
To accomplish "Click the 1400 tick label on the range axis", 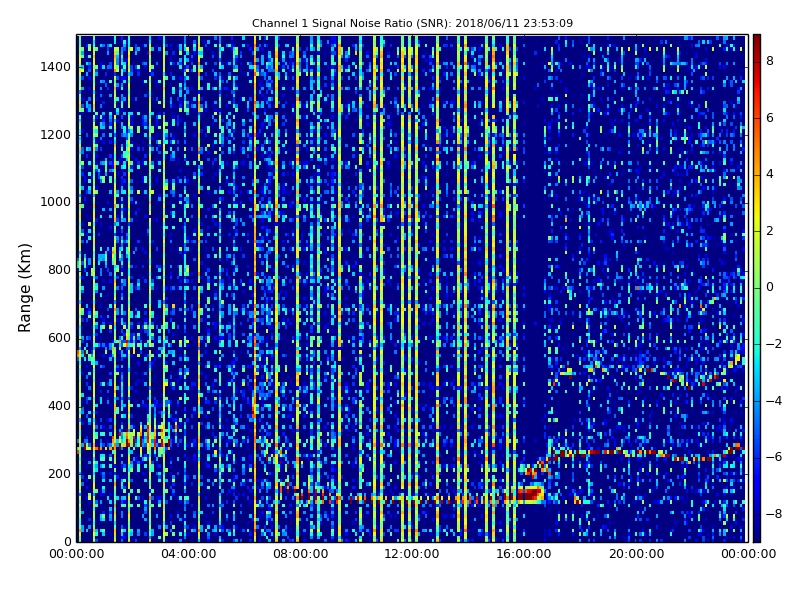I will (56, 67).
